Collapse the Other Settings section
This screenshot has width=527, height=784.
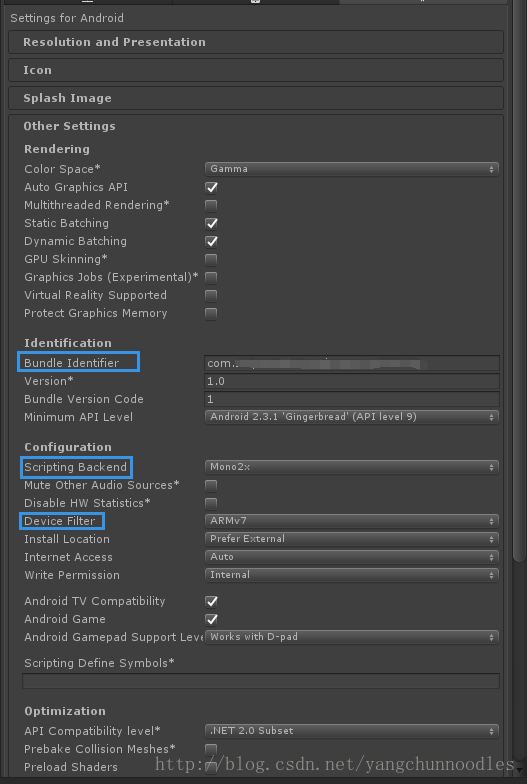(70, 126)
